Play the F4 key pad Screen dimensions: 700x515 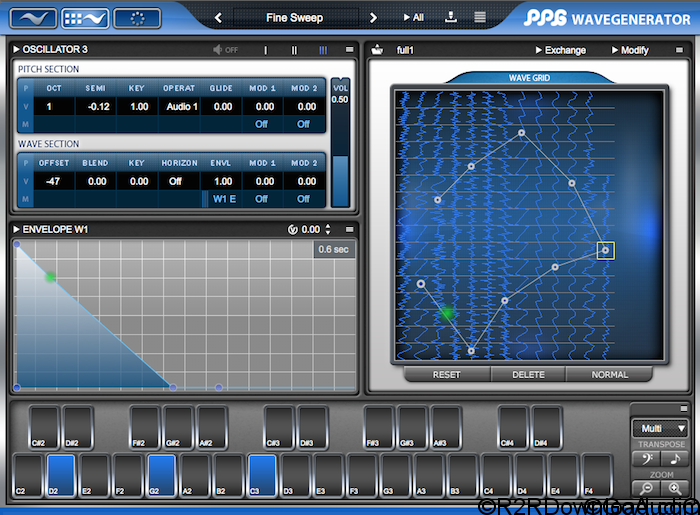597,475
